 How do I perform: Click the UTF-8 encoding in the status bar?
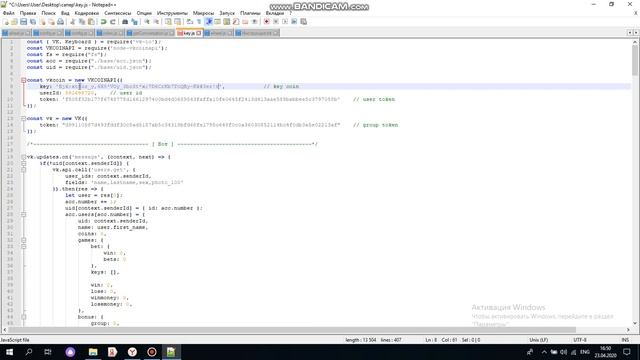tap(580, 340)
